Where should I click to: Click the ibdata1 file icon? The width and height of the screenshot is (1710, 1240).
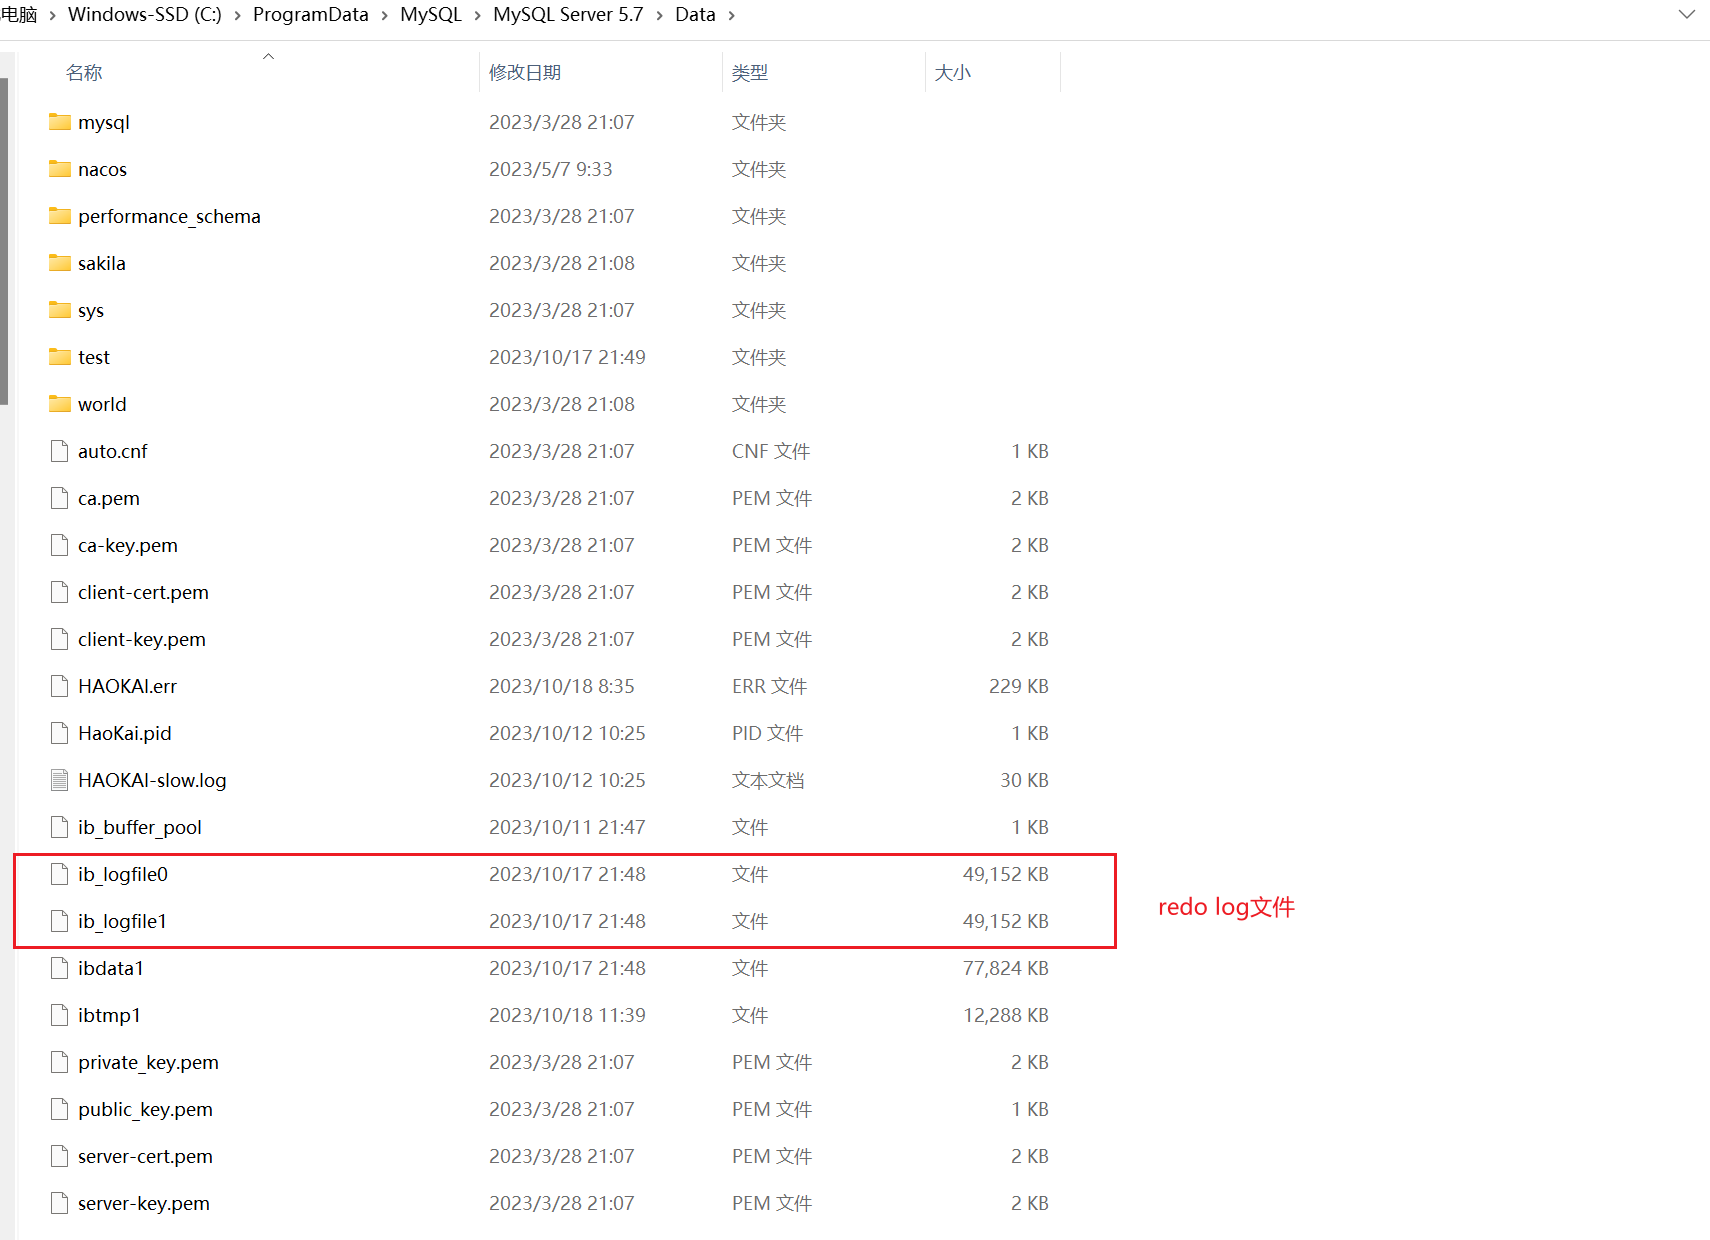(60, 968)
